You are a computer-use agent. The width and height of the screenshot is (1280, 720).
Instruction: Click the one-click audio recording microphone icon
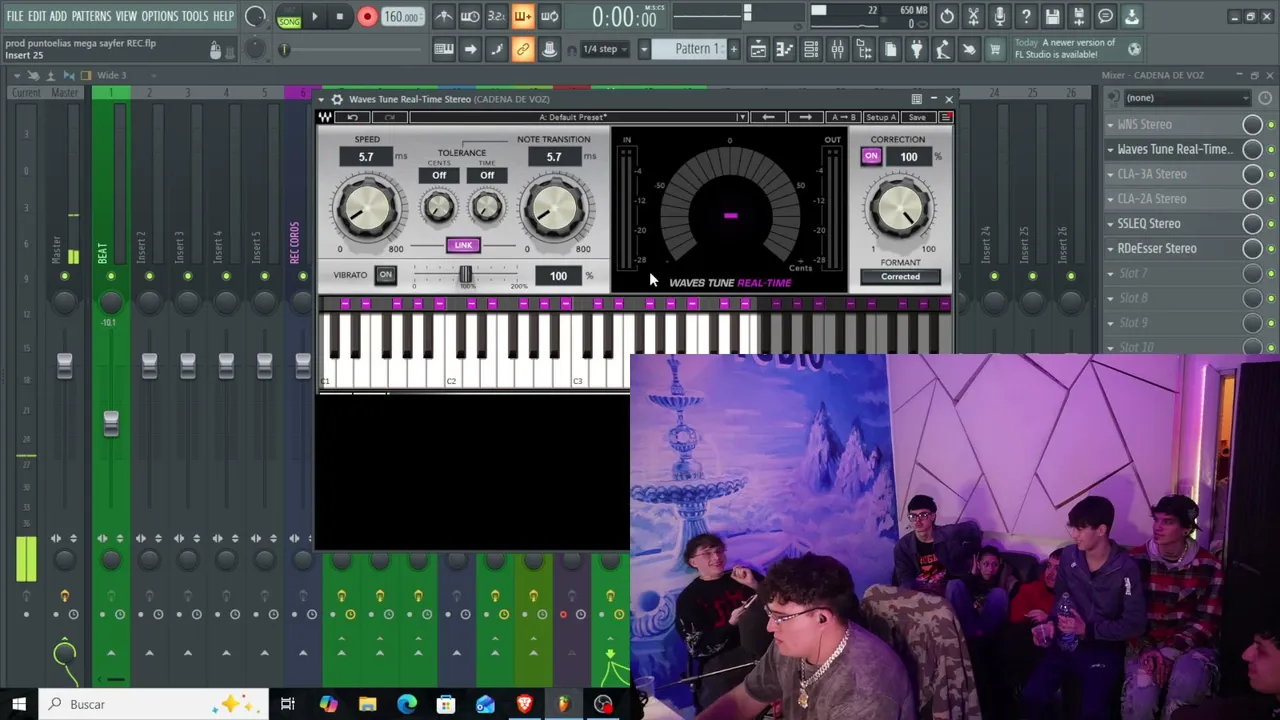[x=999, y=17]
